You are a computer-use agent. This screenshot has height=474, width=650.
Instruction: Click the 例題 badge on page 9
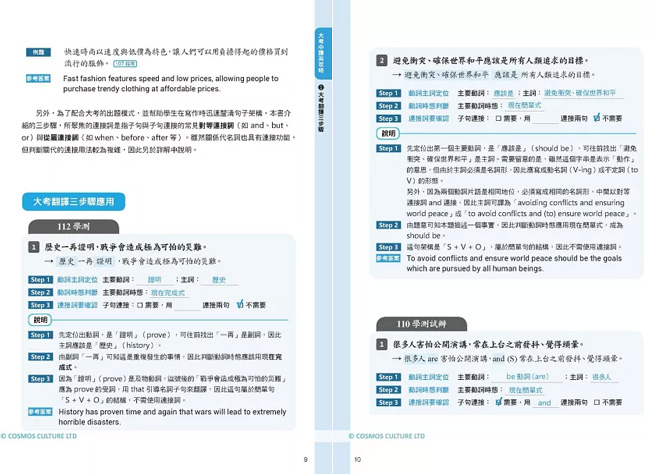[38, 52]
